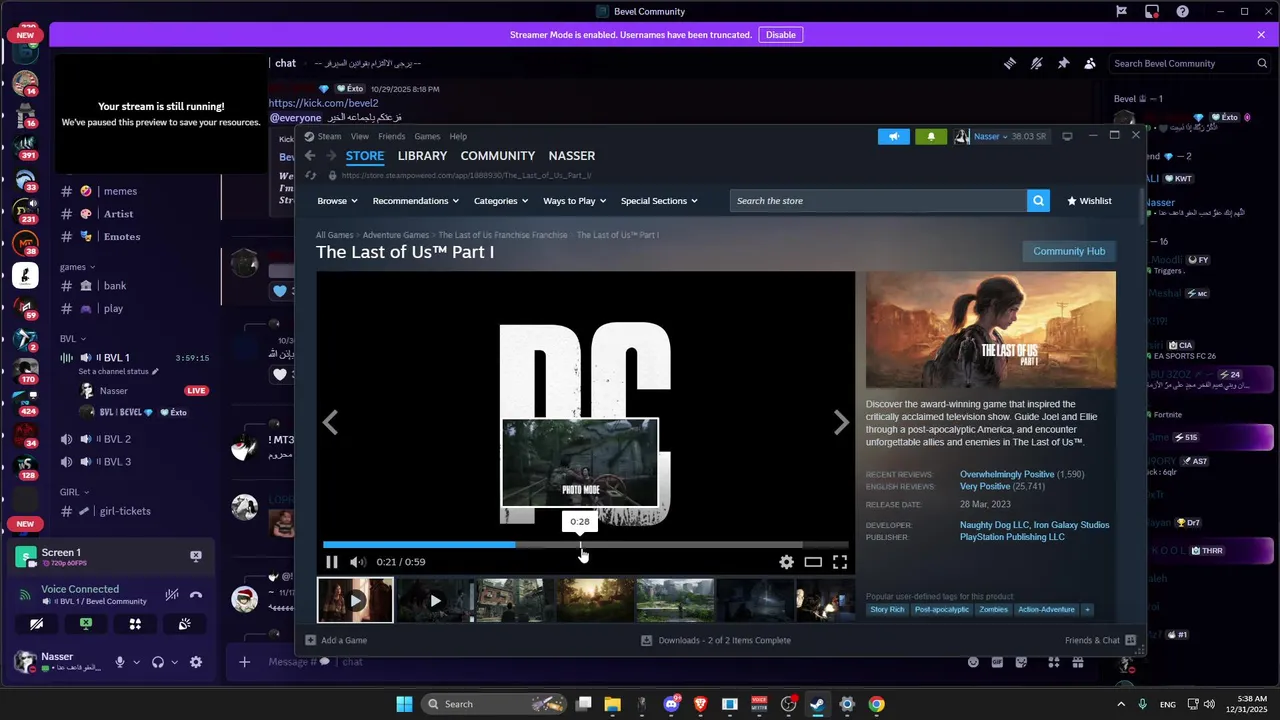Open the Games menu in Steam

click(x=427, y=136)
